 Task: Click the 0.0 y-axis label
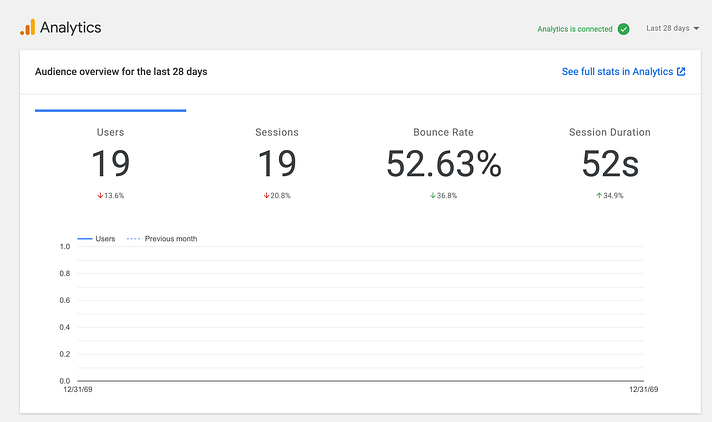[x=65, y=381]
